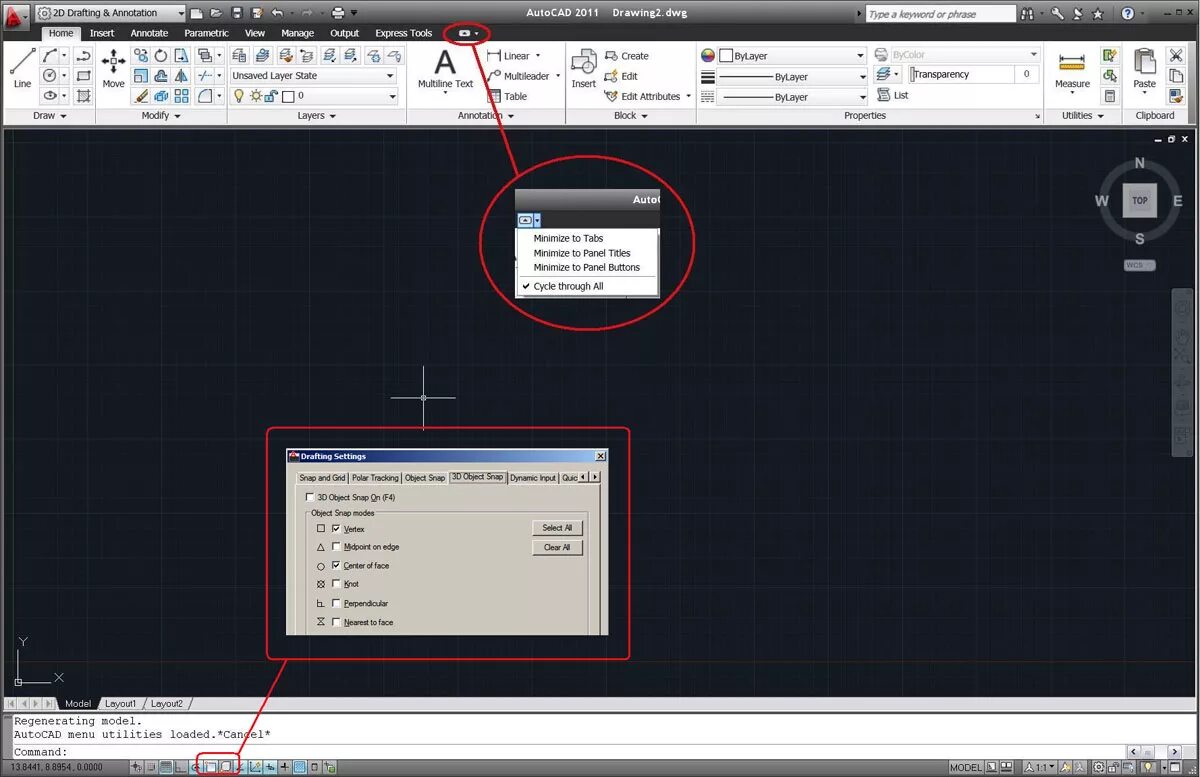Click the Transparency slider field
The image size is (1200, 777).
(x=961, y=75)
